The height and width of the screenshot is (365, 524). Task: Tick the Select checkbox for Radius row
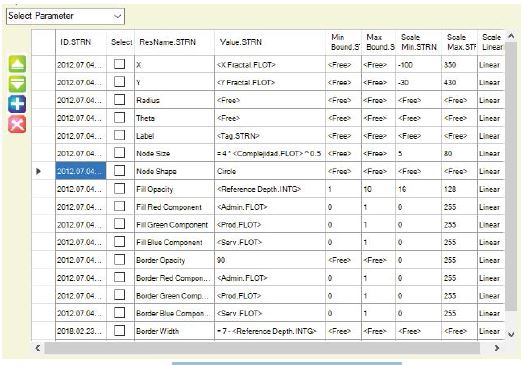click(120, 100)
